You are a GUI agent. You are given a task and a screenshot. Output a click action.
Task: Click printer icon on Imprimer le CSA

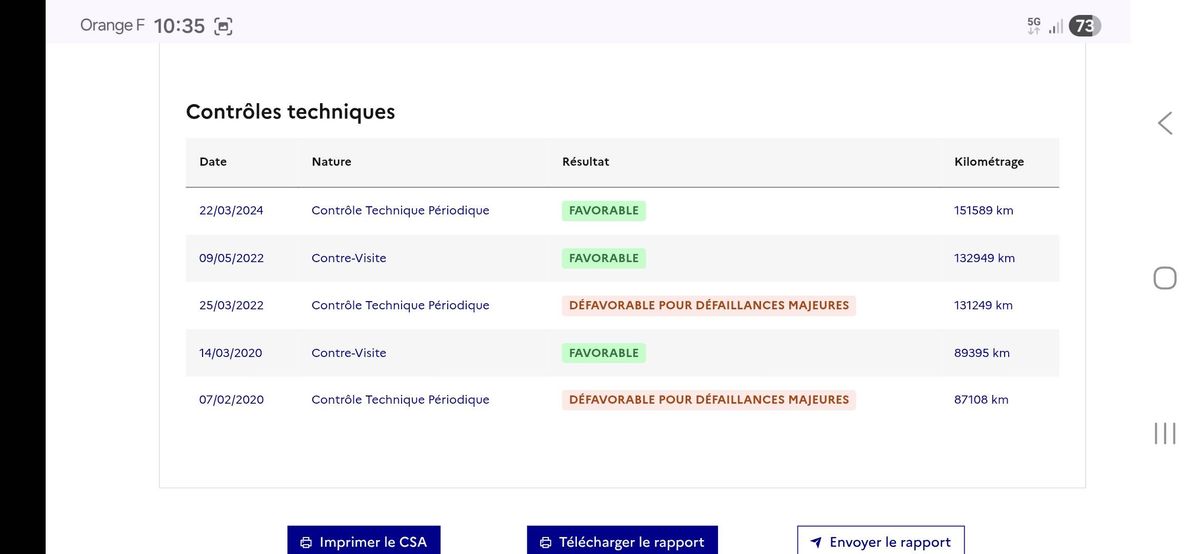click(x=306, y=543)
